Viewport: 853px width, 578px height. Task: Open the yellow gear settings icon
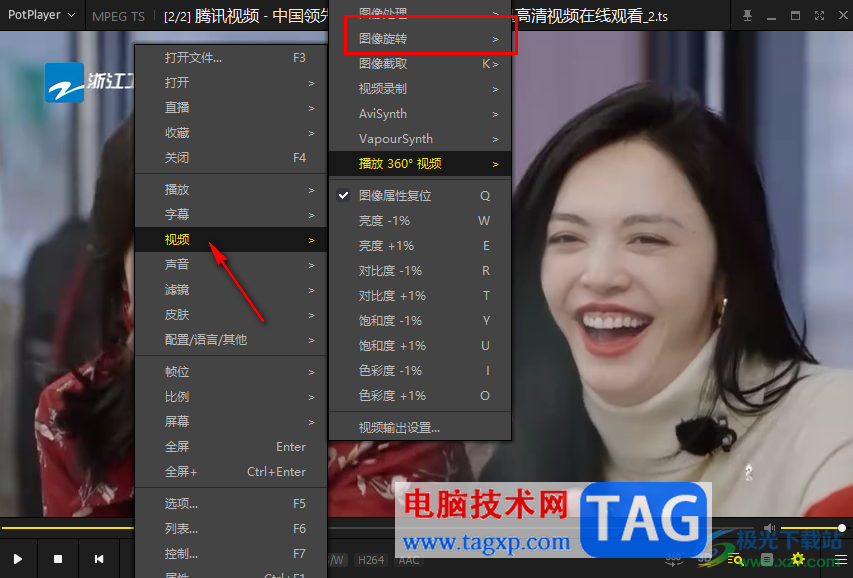[798, 559]
